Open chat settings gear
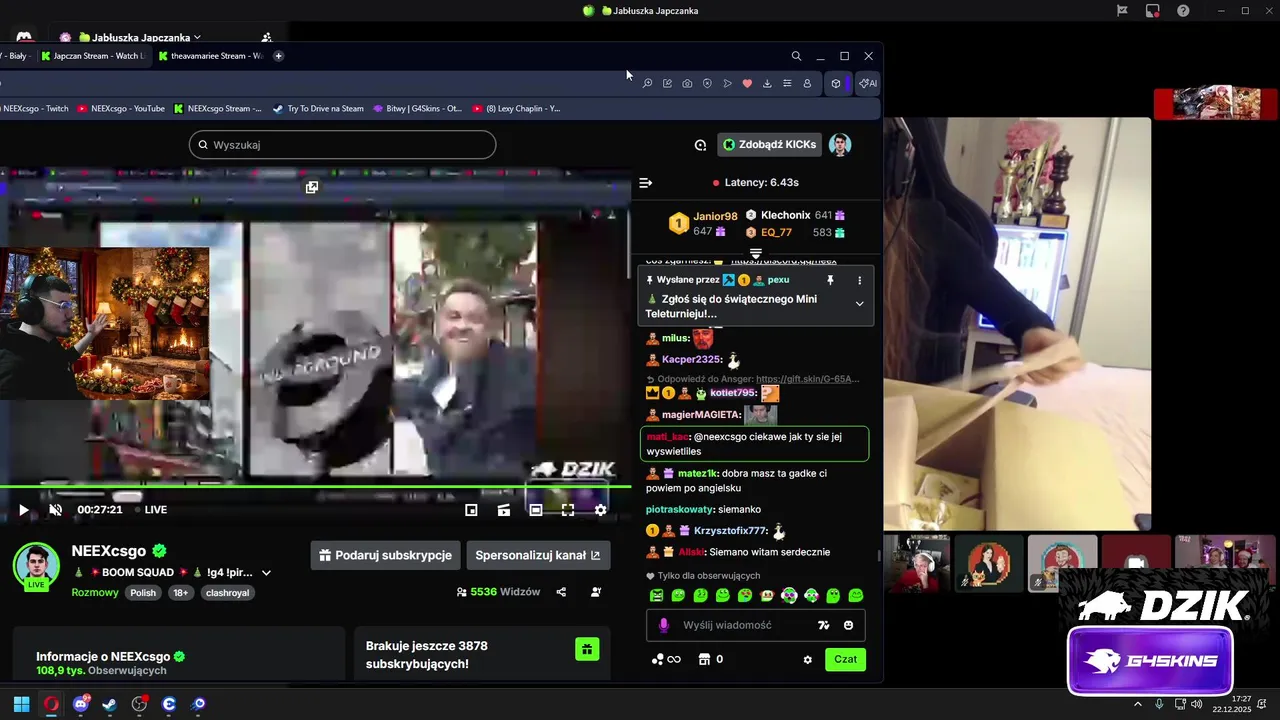Viewport: 1280px width, 720px height. click(x=808, y=660)
